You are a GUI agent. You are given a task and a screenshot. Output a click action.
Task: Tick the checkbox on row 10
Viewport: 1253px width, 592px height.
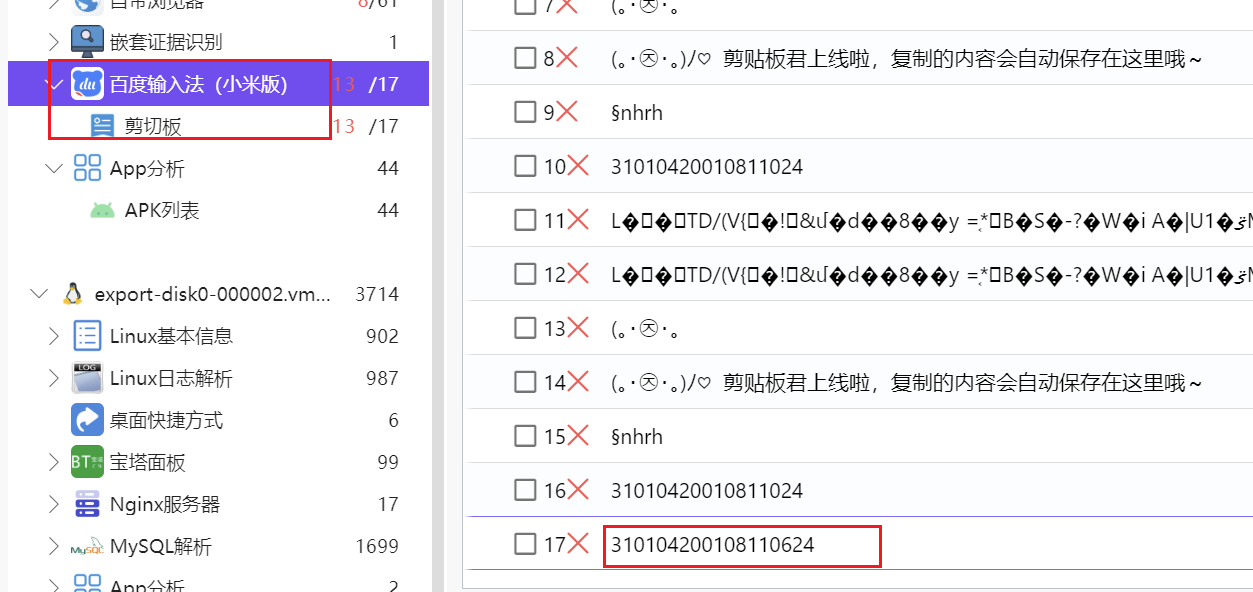point(525,166)
